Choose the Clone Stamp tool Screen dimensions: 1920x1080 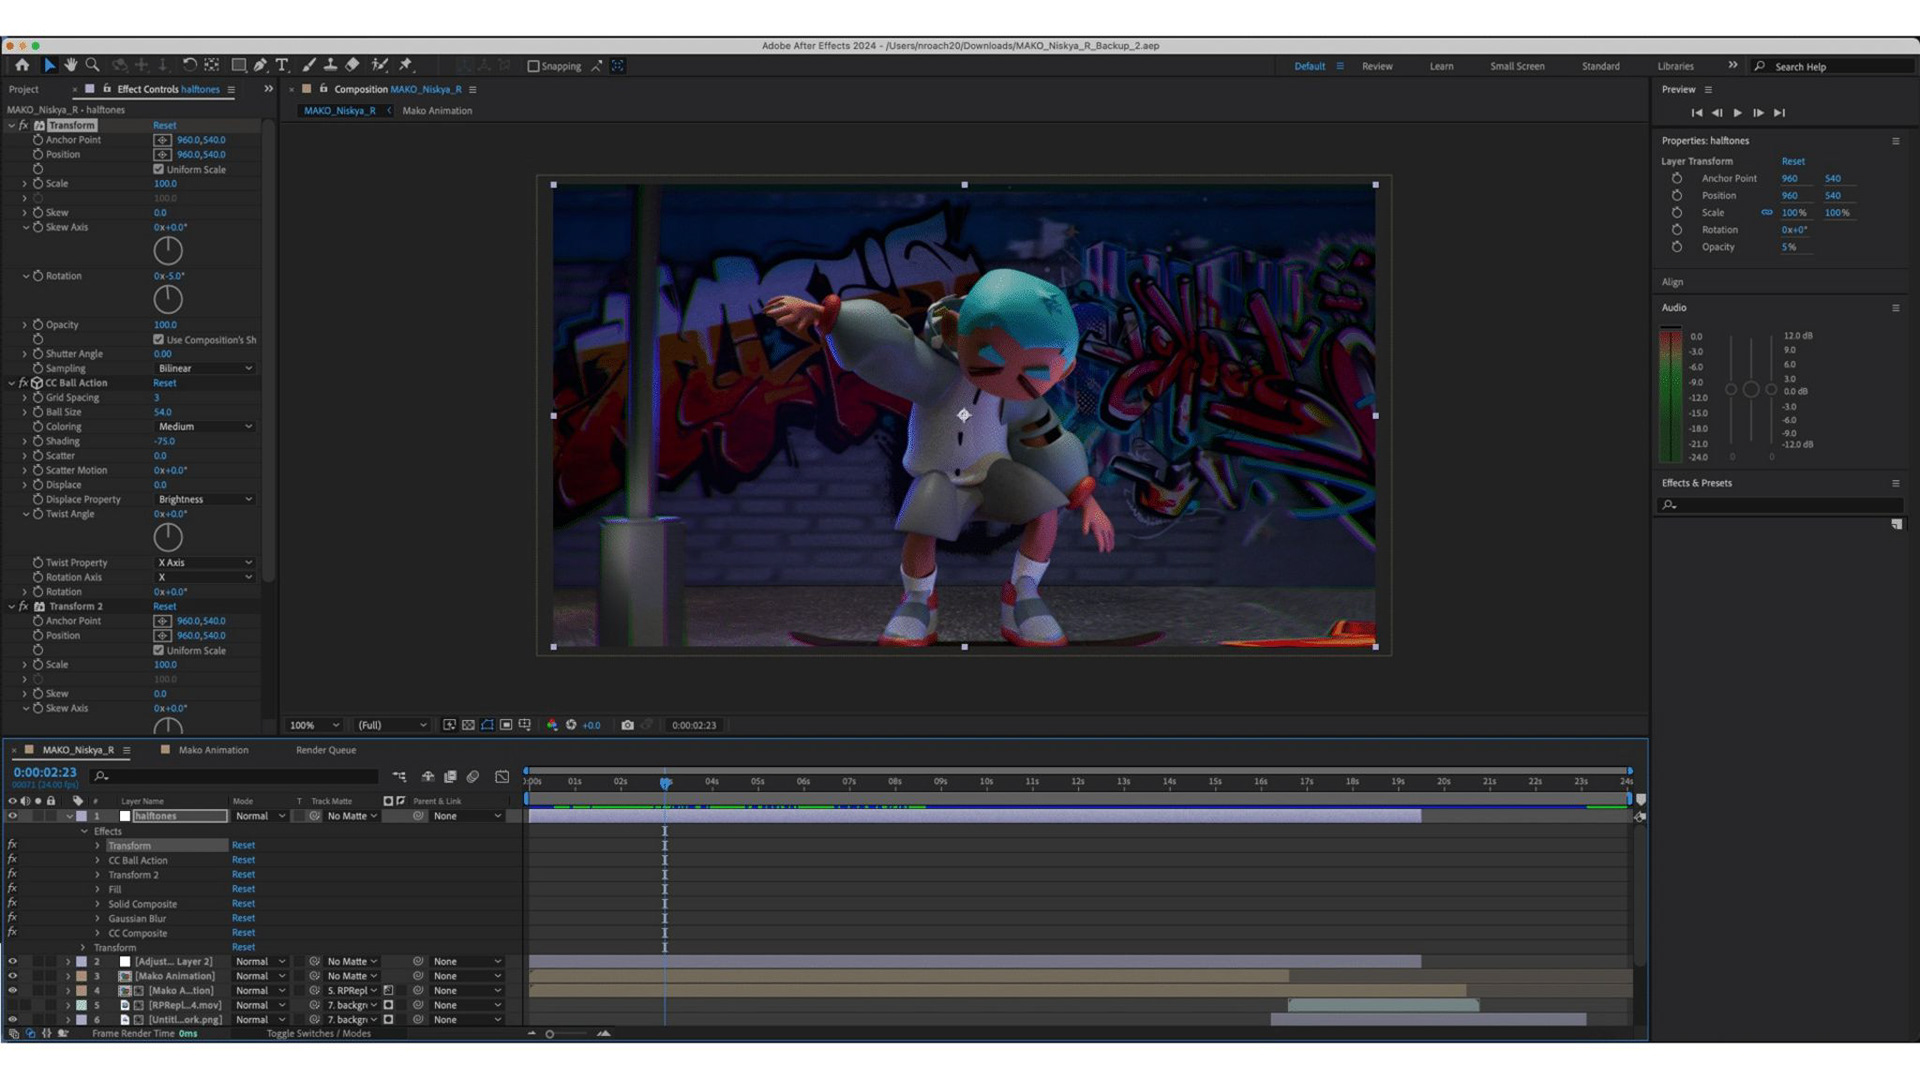point(330,65)
